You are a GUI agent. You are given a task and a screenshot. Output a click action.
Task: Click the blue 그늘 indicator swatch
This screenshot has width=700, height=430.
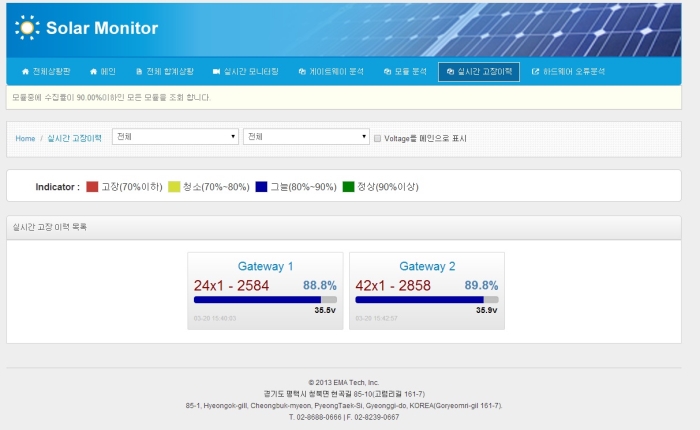pyautogui.click(x=261, y=187)
